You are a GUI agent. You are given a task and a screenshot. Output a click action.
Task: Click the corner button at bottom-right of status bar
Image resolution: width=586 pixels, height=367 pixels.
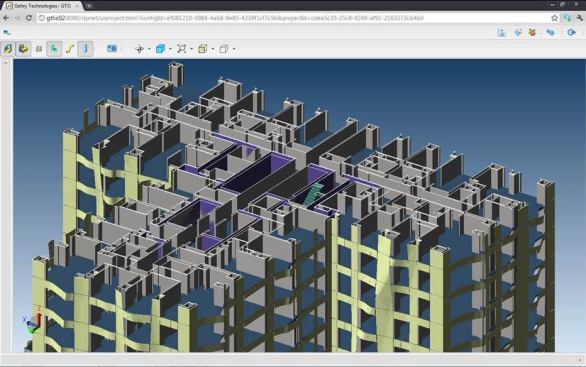[580, 360]
